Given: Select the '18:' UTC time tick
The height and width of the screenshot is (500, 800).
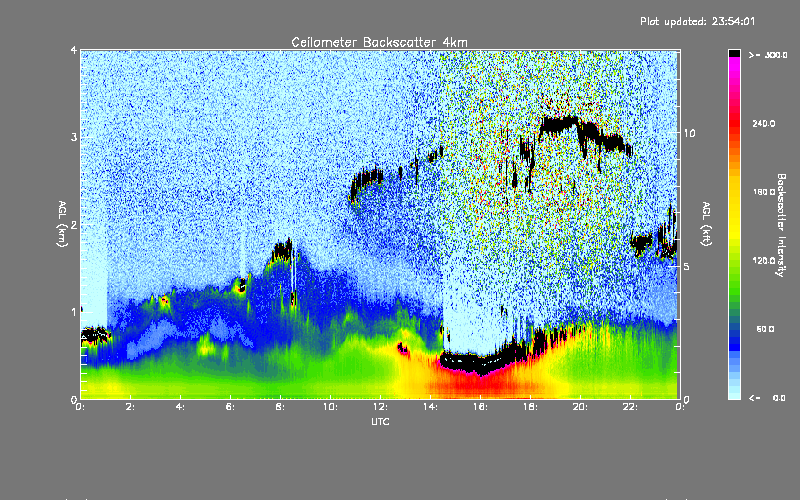Looking at the screenshot, I should 530,407.
